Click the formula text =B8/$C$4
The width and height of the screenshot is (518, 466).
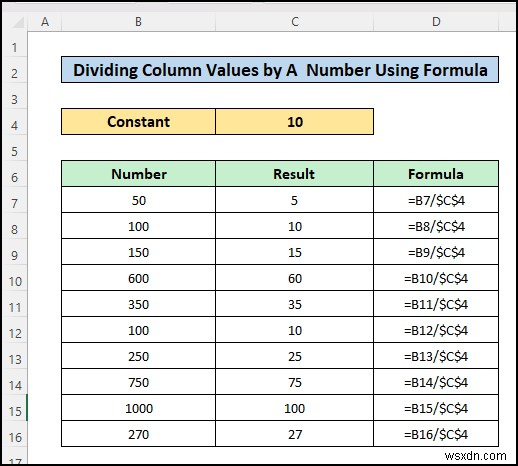[436, 226]
